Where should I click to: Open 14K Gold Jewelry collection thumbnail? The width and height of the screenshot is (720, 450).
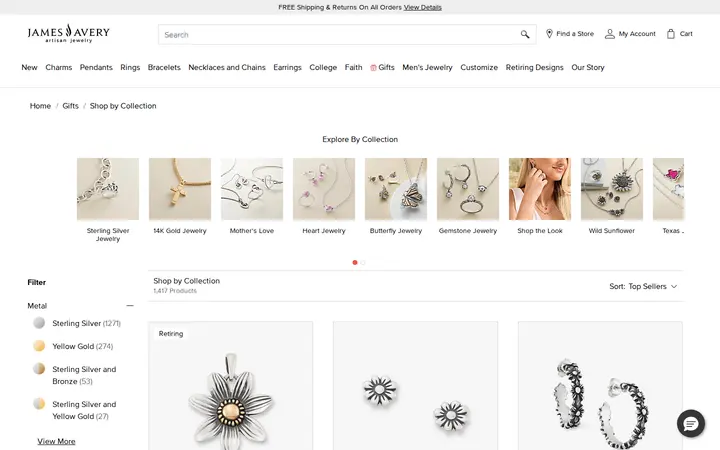point(180,189)
